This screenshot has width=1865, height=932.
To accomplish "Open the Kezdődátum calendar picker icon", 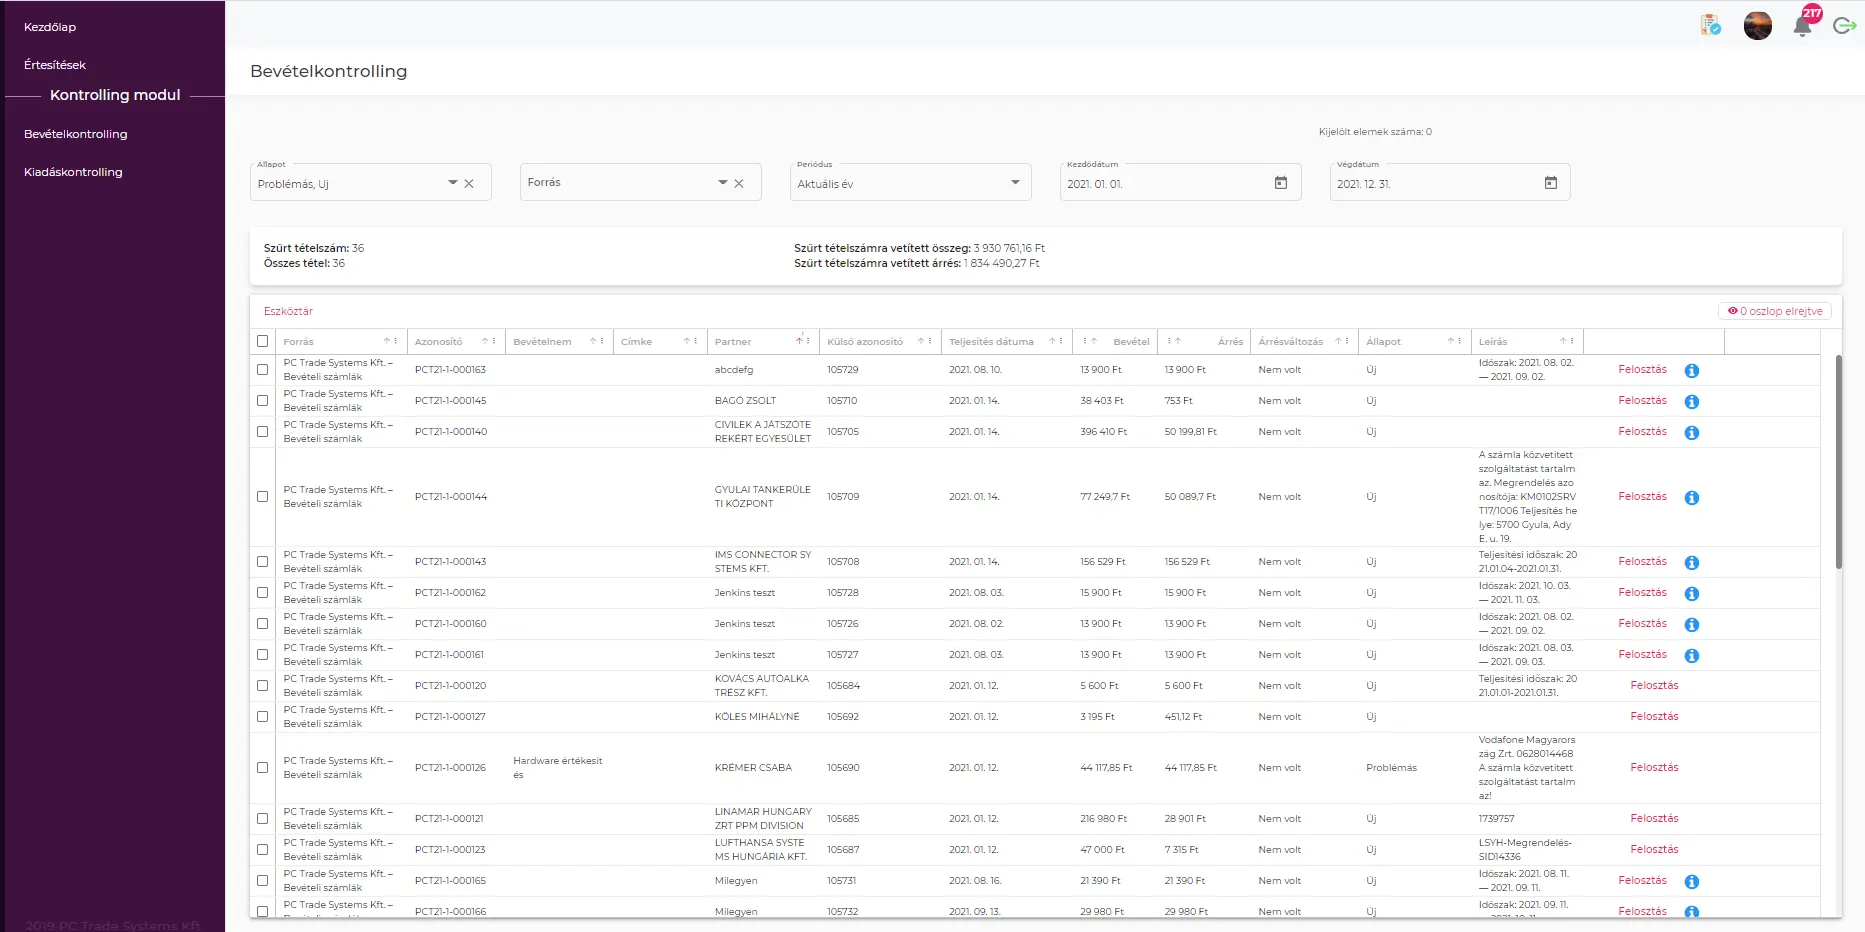I will (1280, 183).
